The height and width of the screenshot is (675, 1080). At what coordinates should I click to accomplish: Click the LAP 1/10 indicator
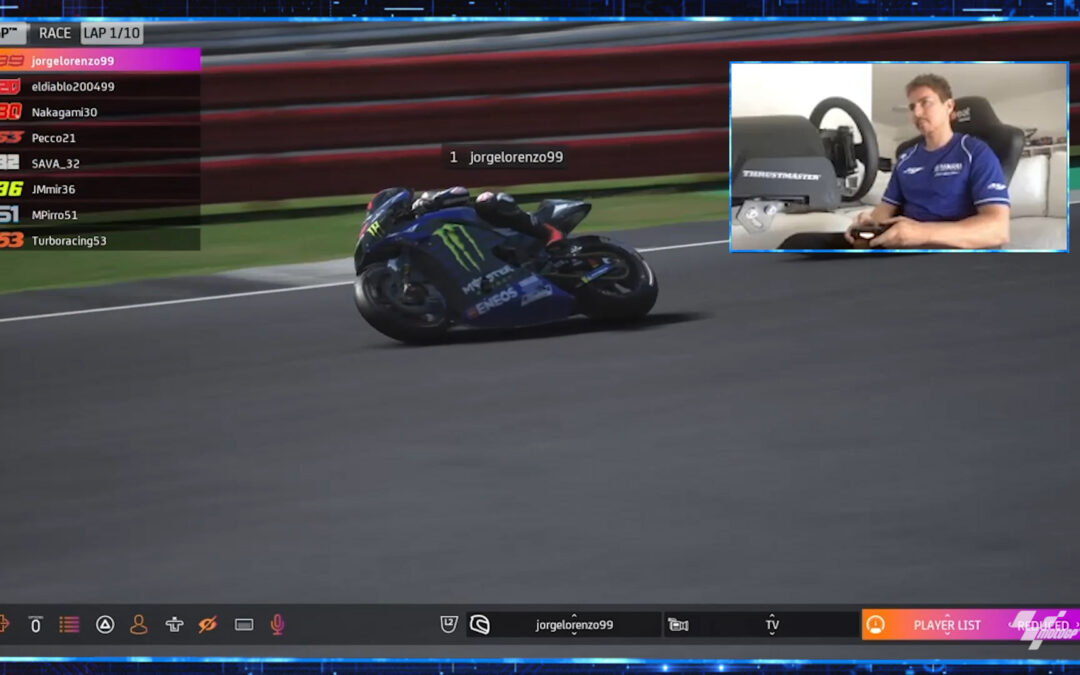[x=112, y=33]
